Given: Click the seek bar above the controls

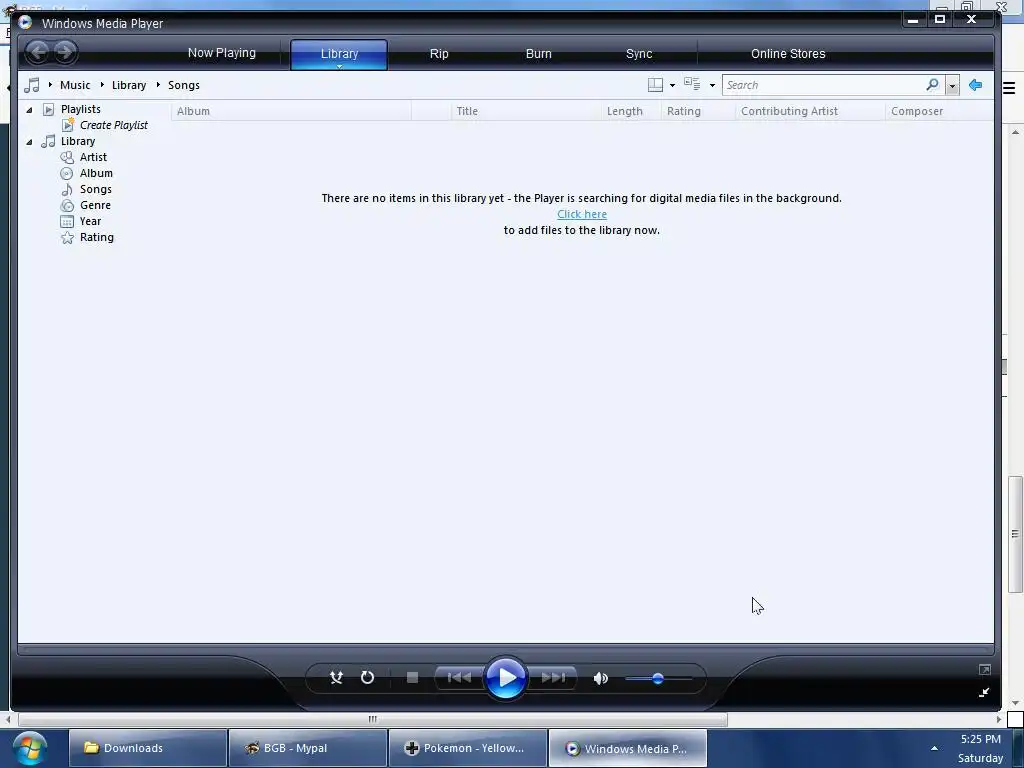Looking at the screenshot, I should click(x=505, y=650).
